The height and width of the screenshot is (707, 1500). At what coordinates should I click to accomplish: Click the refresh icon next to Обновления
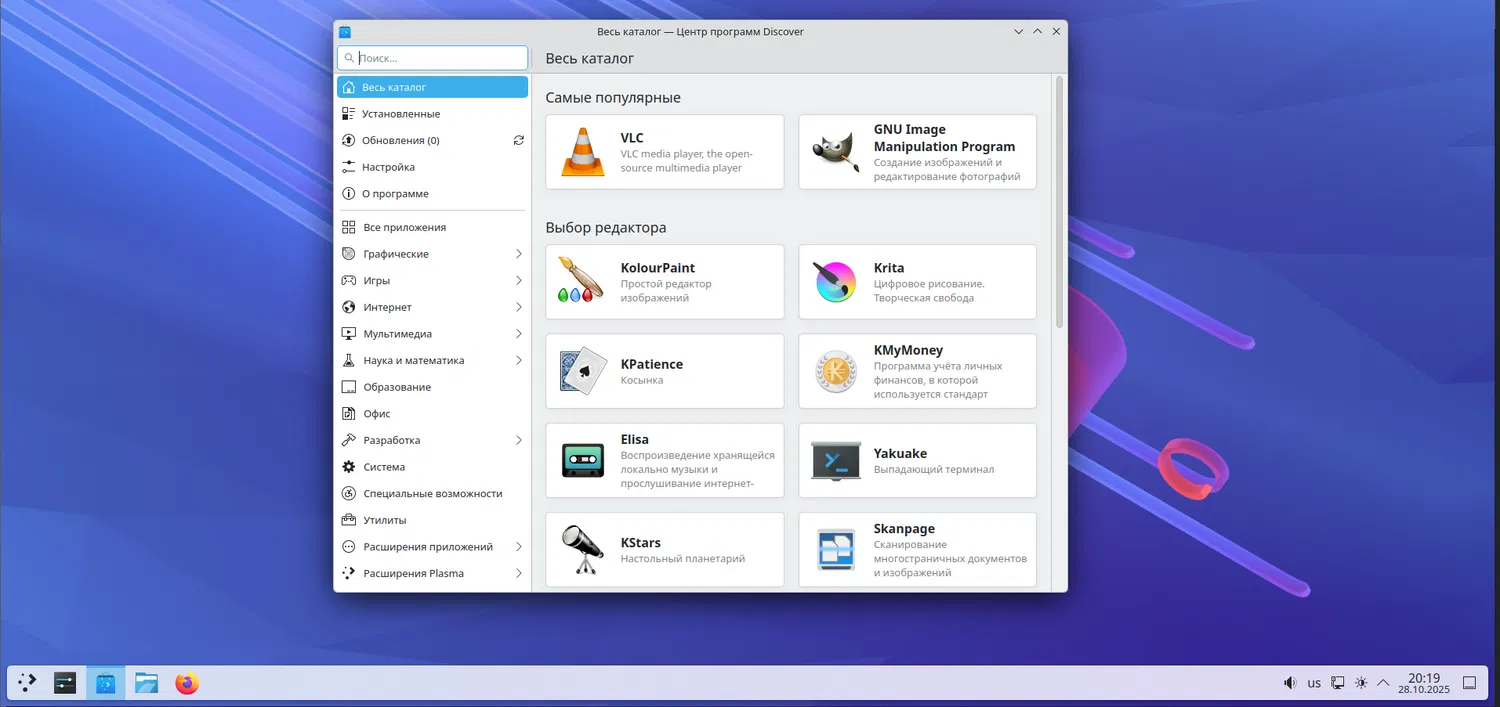pyautogui.click(x=518, y=141)
